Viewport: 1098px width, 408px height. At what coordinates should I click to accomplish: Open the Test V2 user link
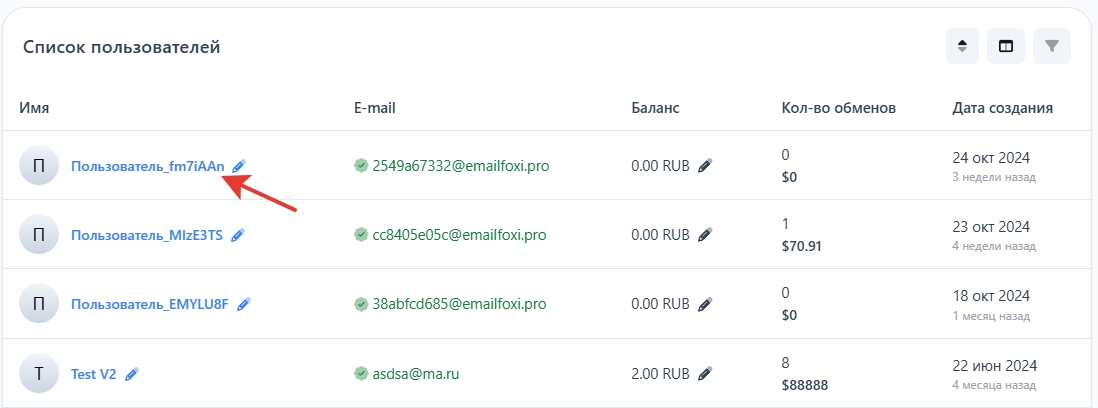tap(94, 374)
